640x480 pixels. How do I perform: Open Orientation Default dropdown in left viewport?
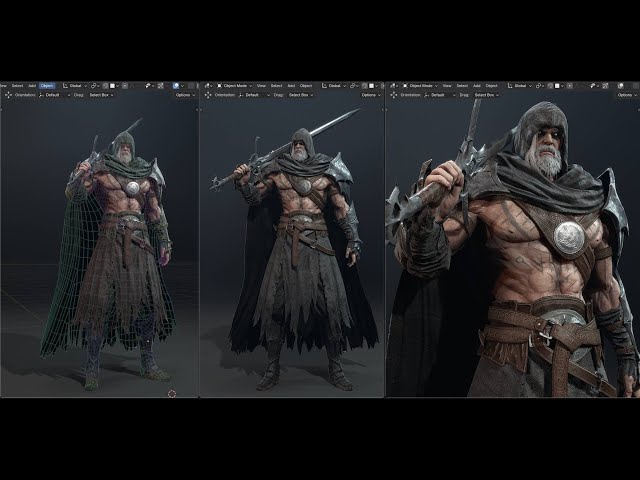pos(55,95)
